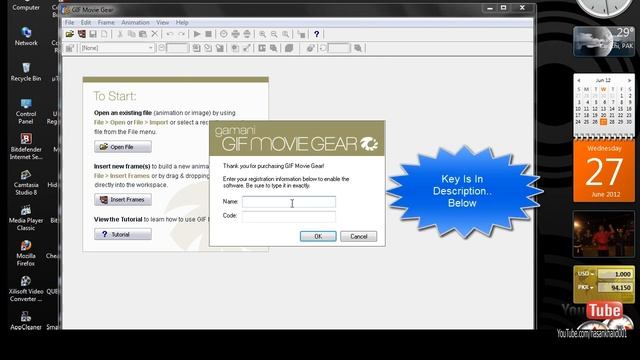Select the Media Player Classic desktop icon
Viewport: 640px width, 360px height.
point(26,218)
